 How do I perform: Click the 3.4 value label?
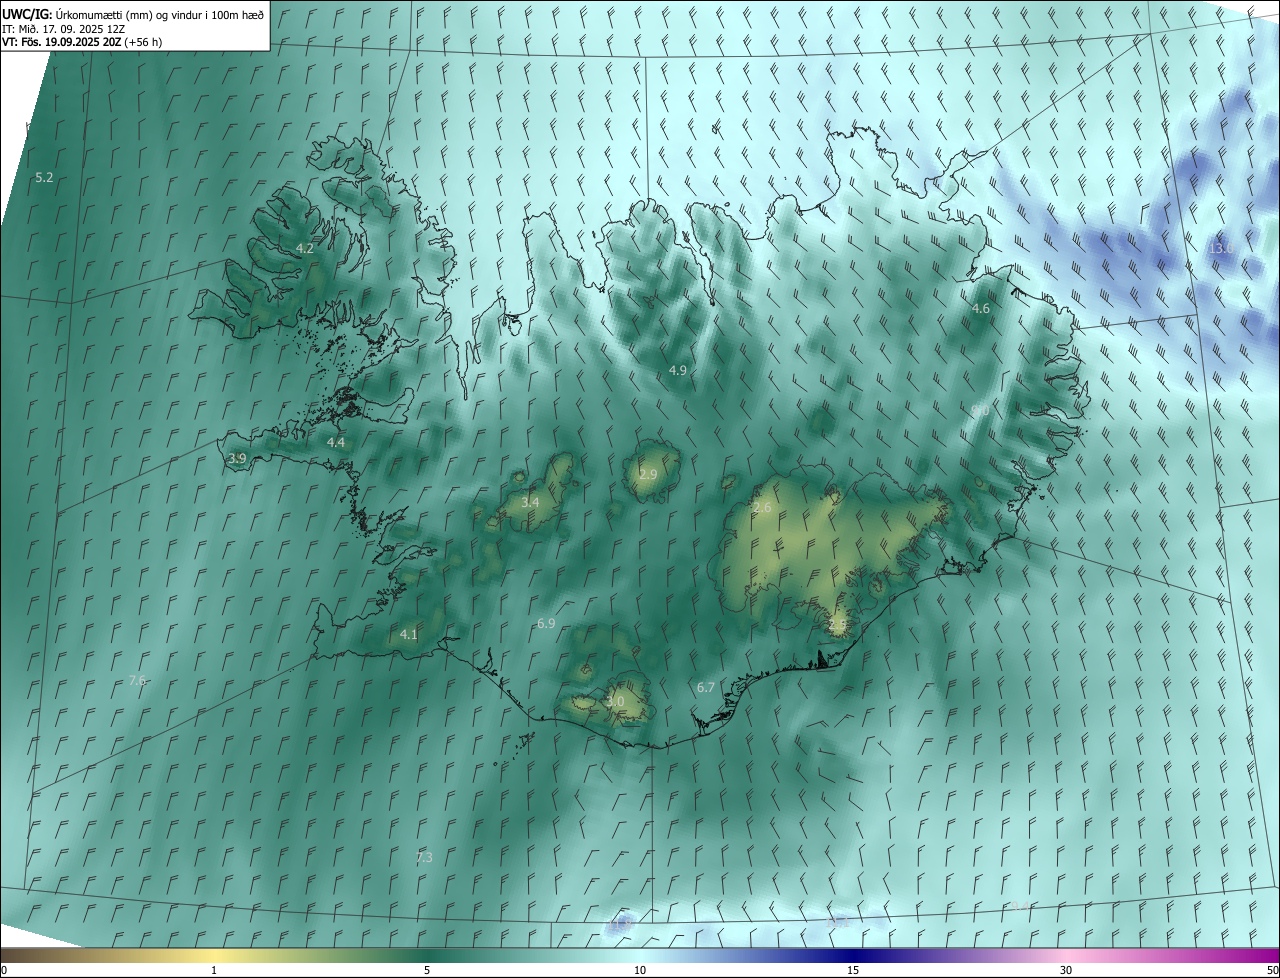tap(530, 502)
